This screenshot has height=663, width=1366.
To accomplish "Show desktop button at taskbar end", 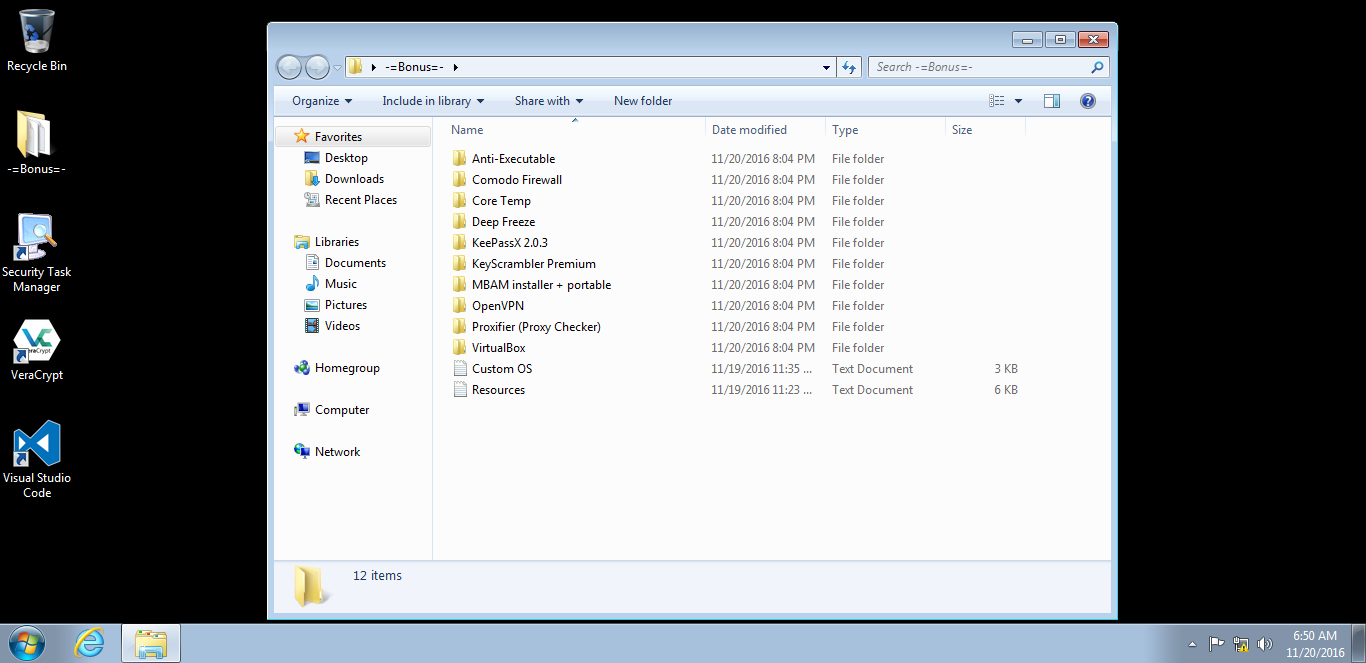I will pos(1359,644).
